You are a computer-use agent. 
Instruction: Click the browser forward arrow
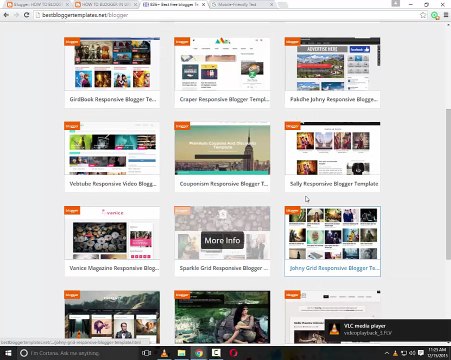coord(16,15)
